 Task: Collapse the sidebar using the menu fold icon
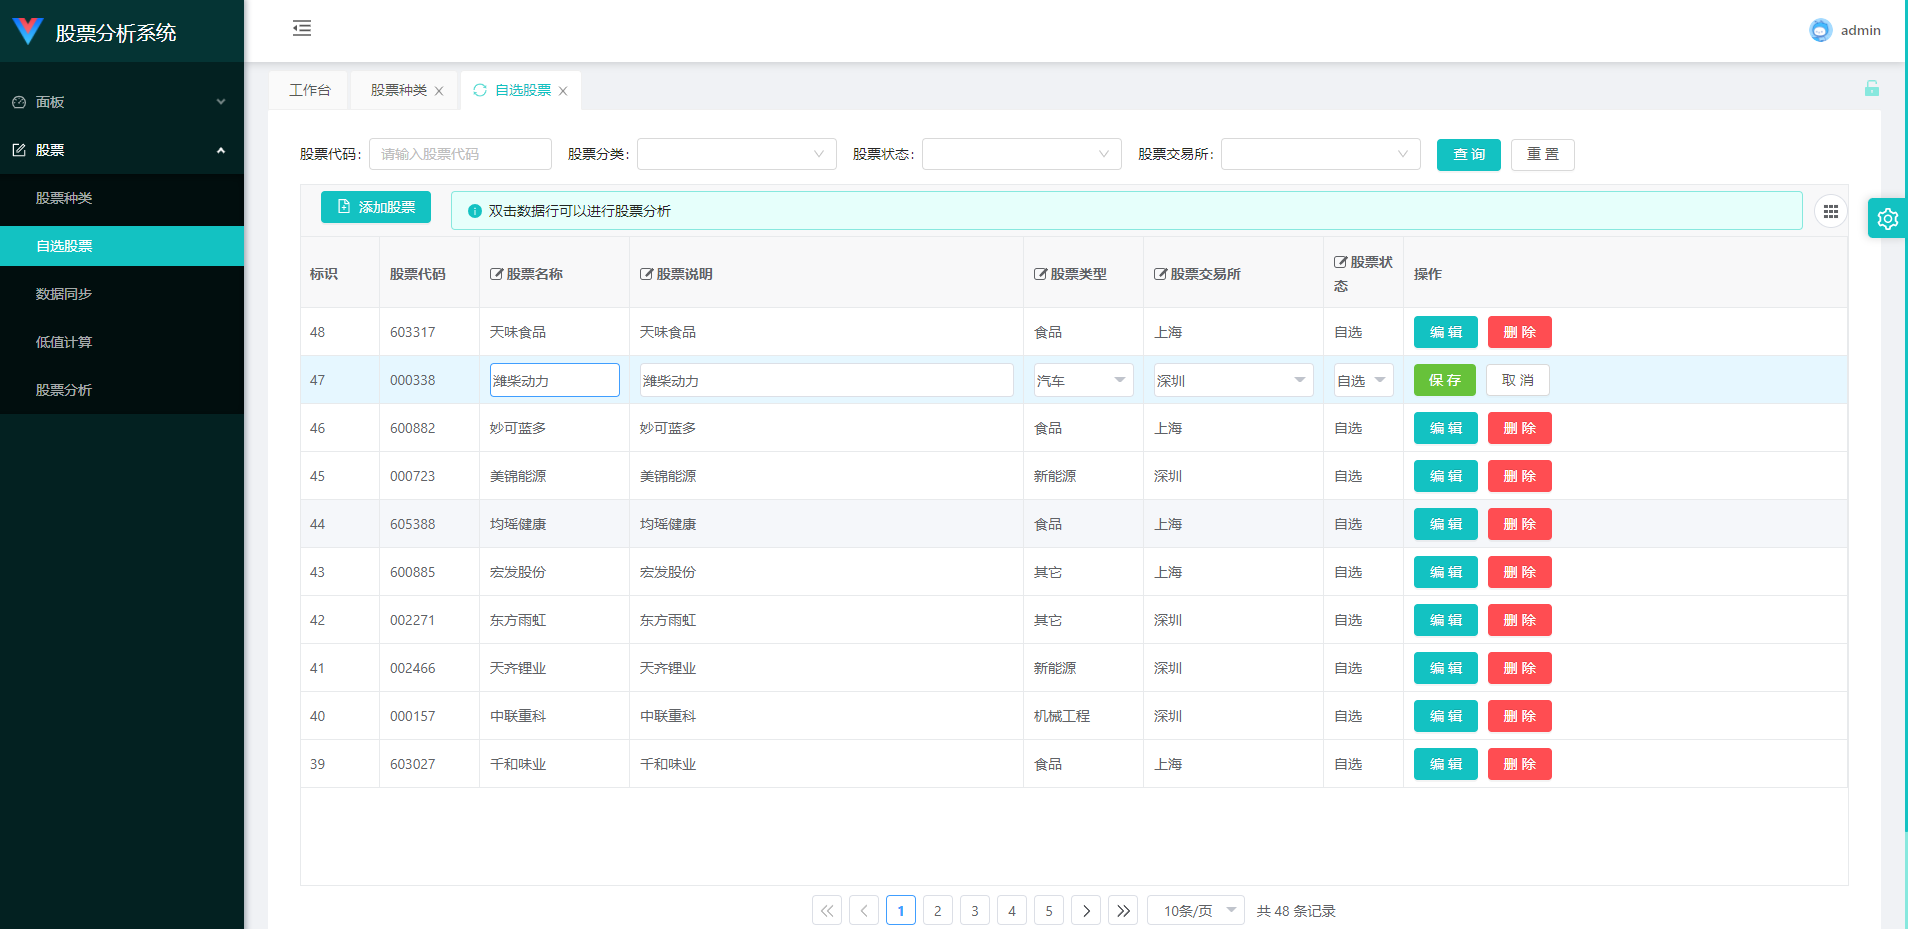302,29
